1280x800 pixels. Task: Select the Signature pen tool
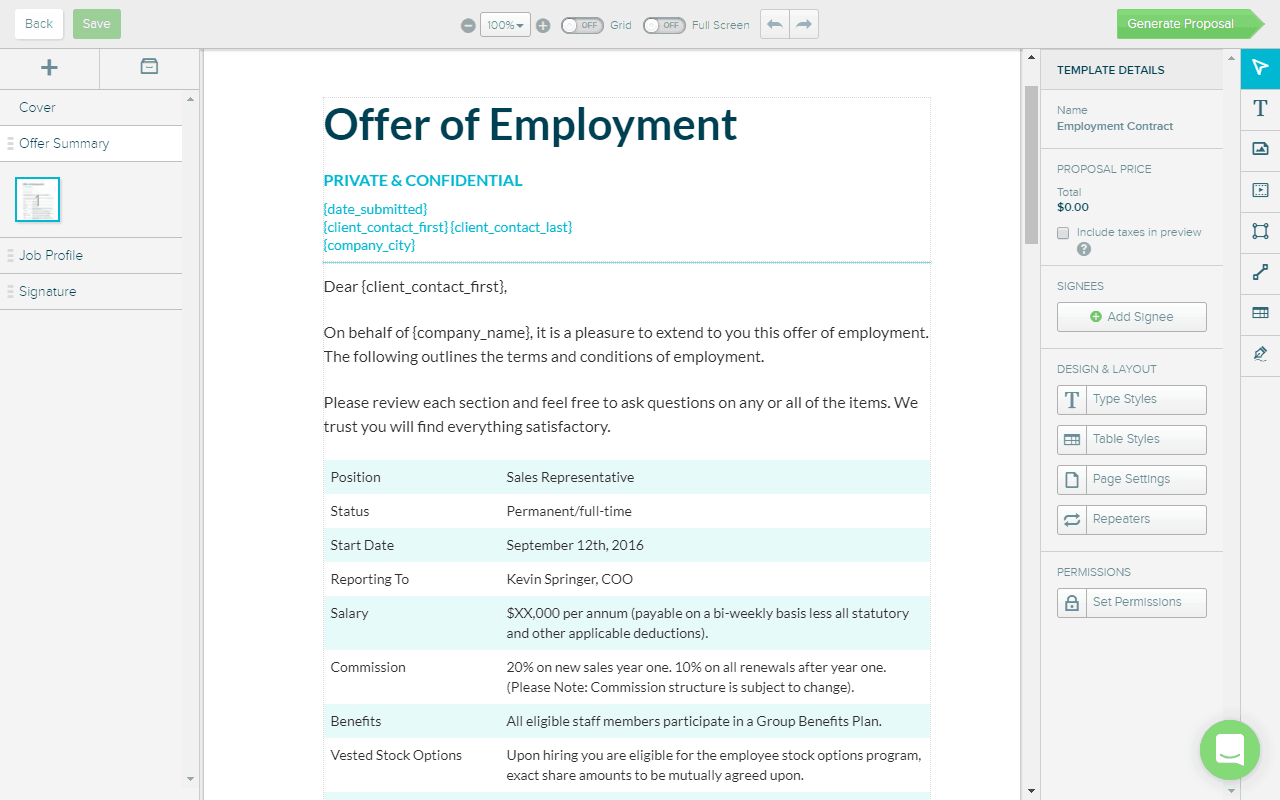coord(1260,354)
